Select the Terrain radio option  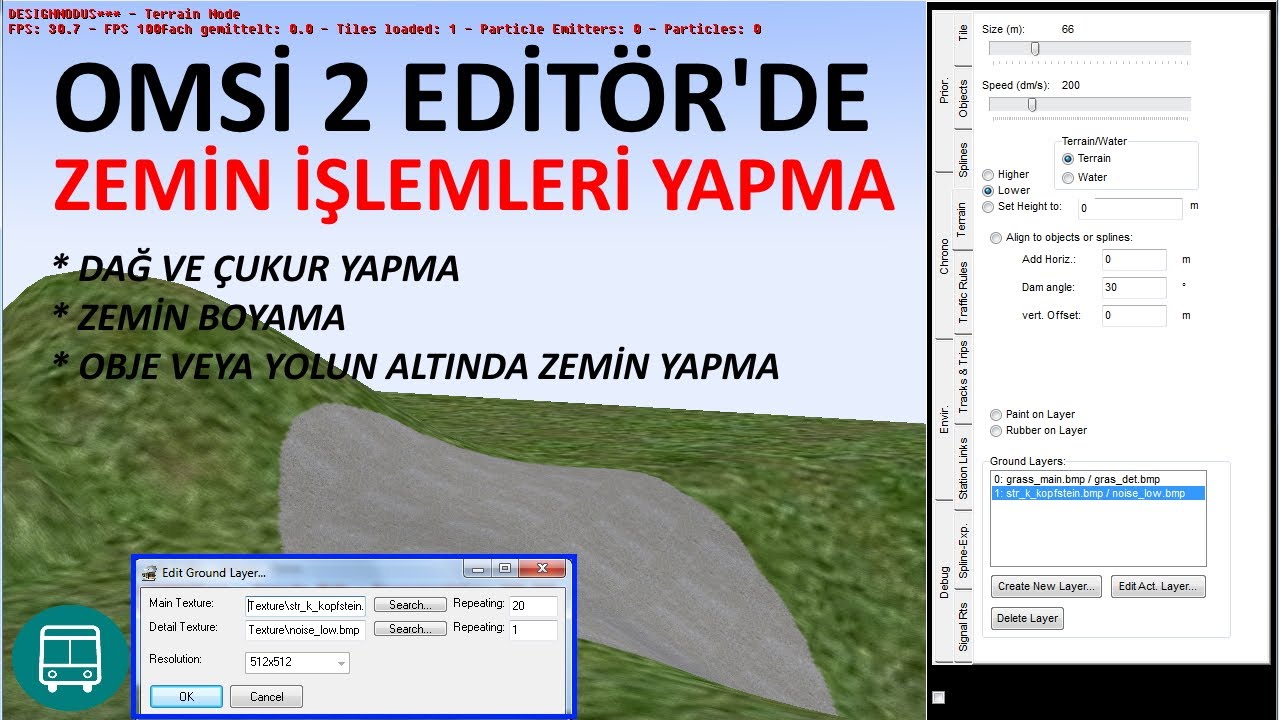coord(1086,159)
